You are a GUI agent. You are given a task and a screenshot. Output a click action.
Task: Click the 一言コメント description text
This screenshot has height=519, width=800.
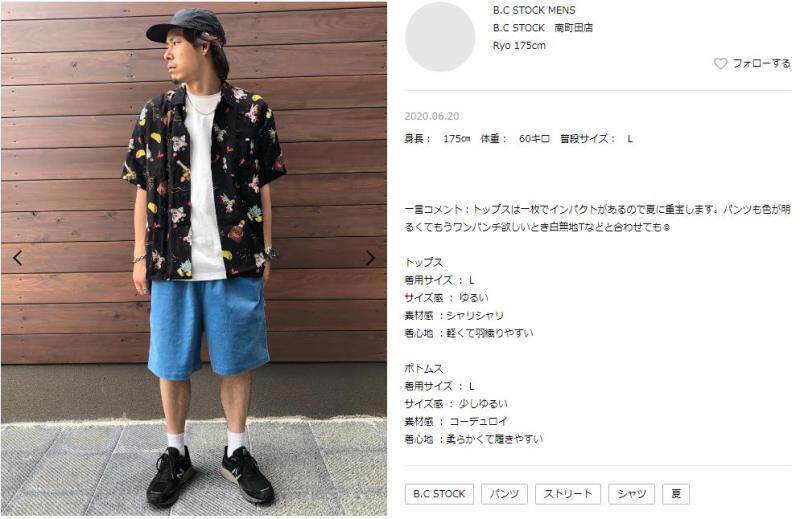click(x=597, y=218)
